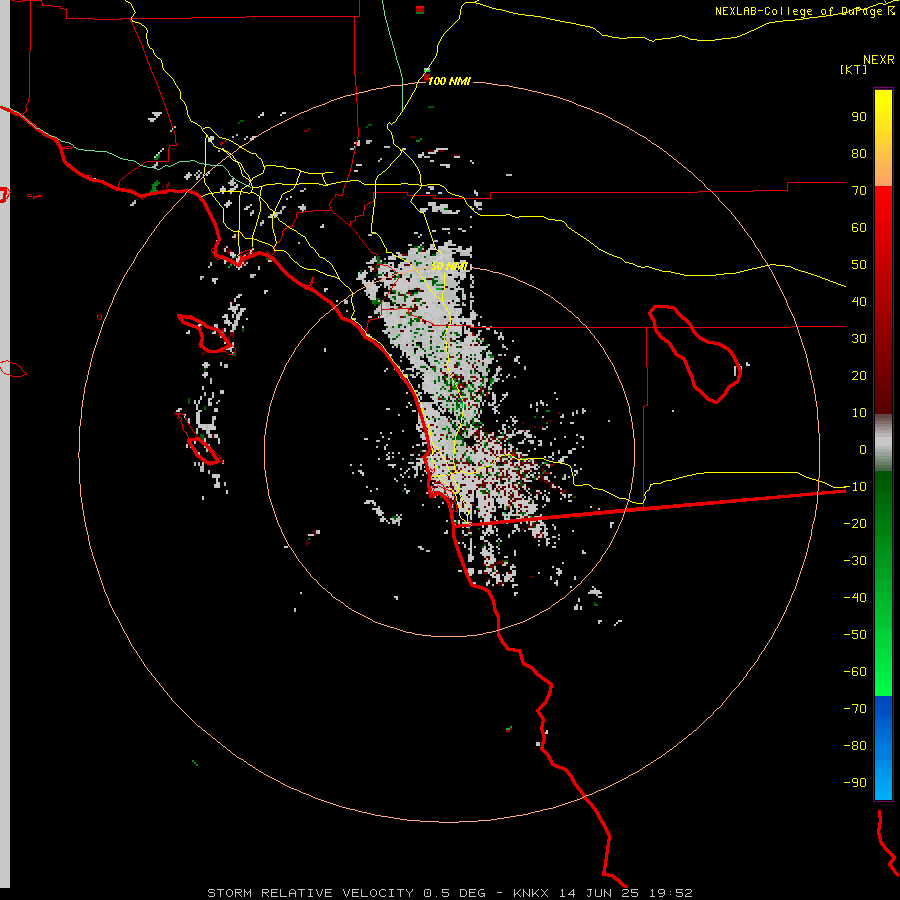Click the yellow segment atop the velocity color bar
Screen dimensions: 900x900
click(883, 138)
